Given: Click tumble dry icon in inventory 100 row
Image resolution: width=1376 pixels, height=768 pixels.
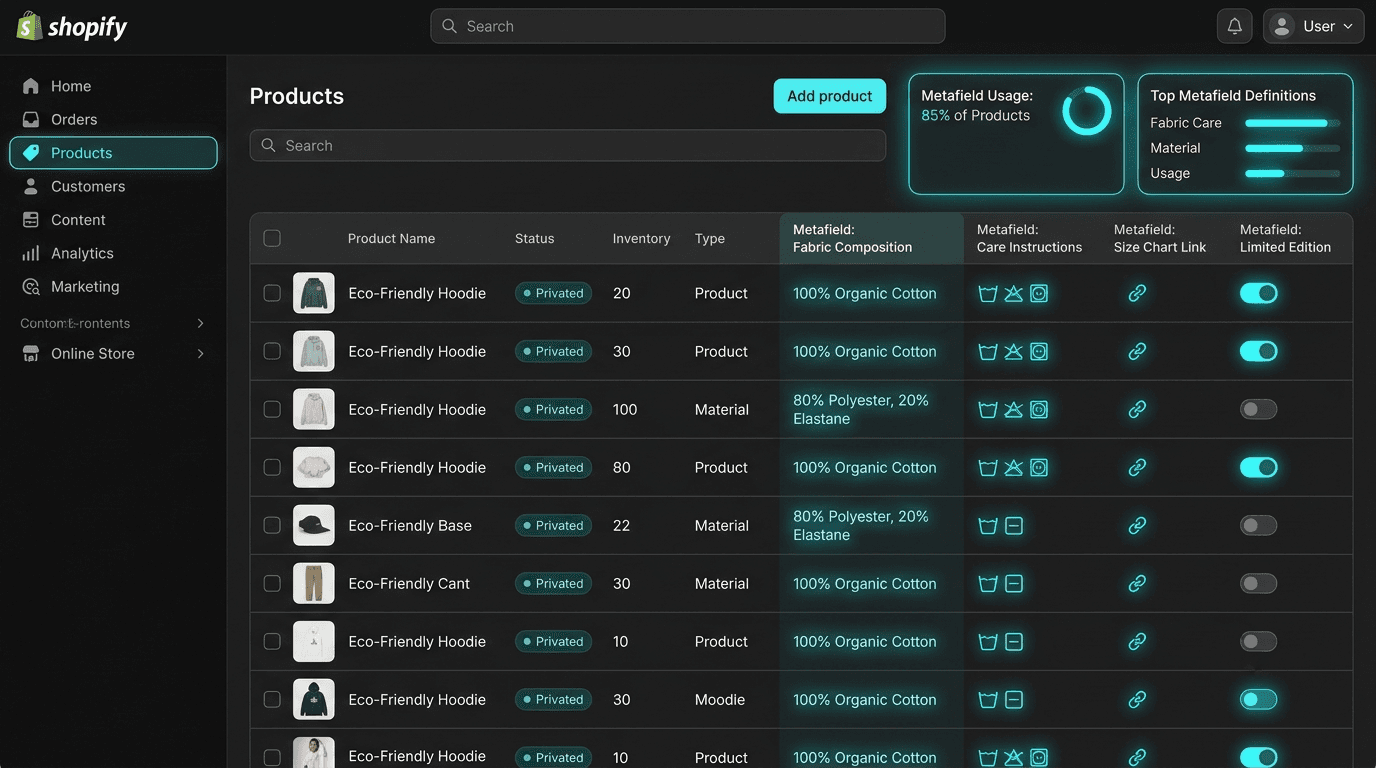Looking at the screenshot, I should [x=1039, y=410].
